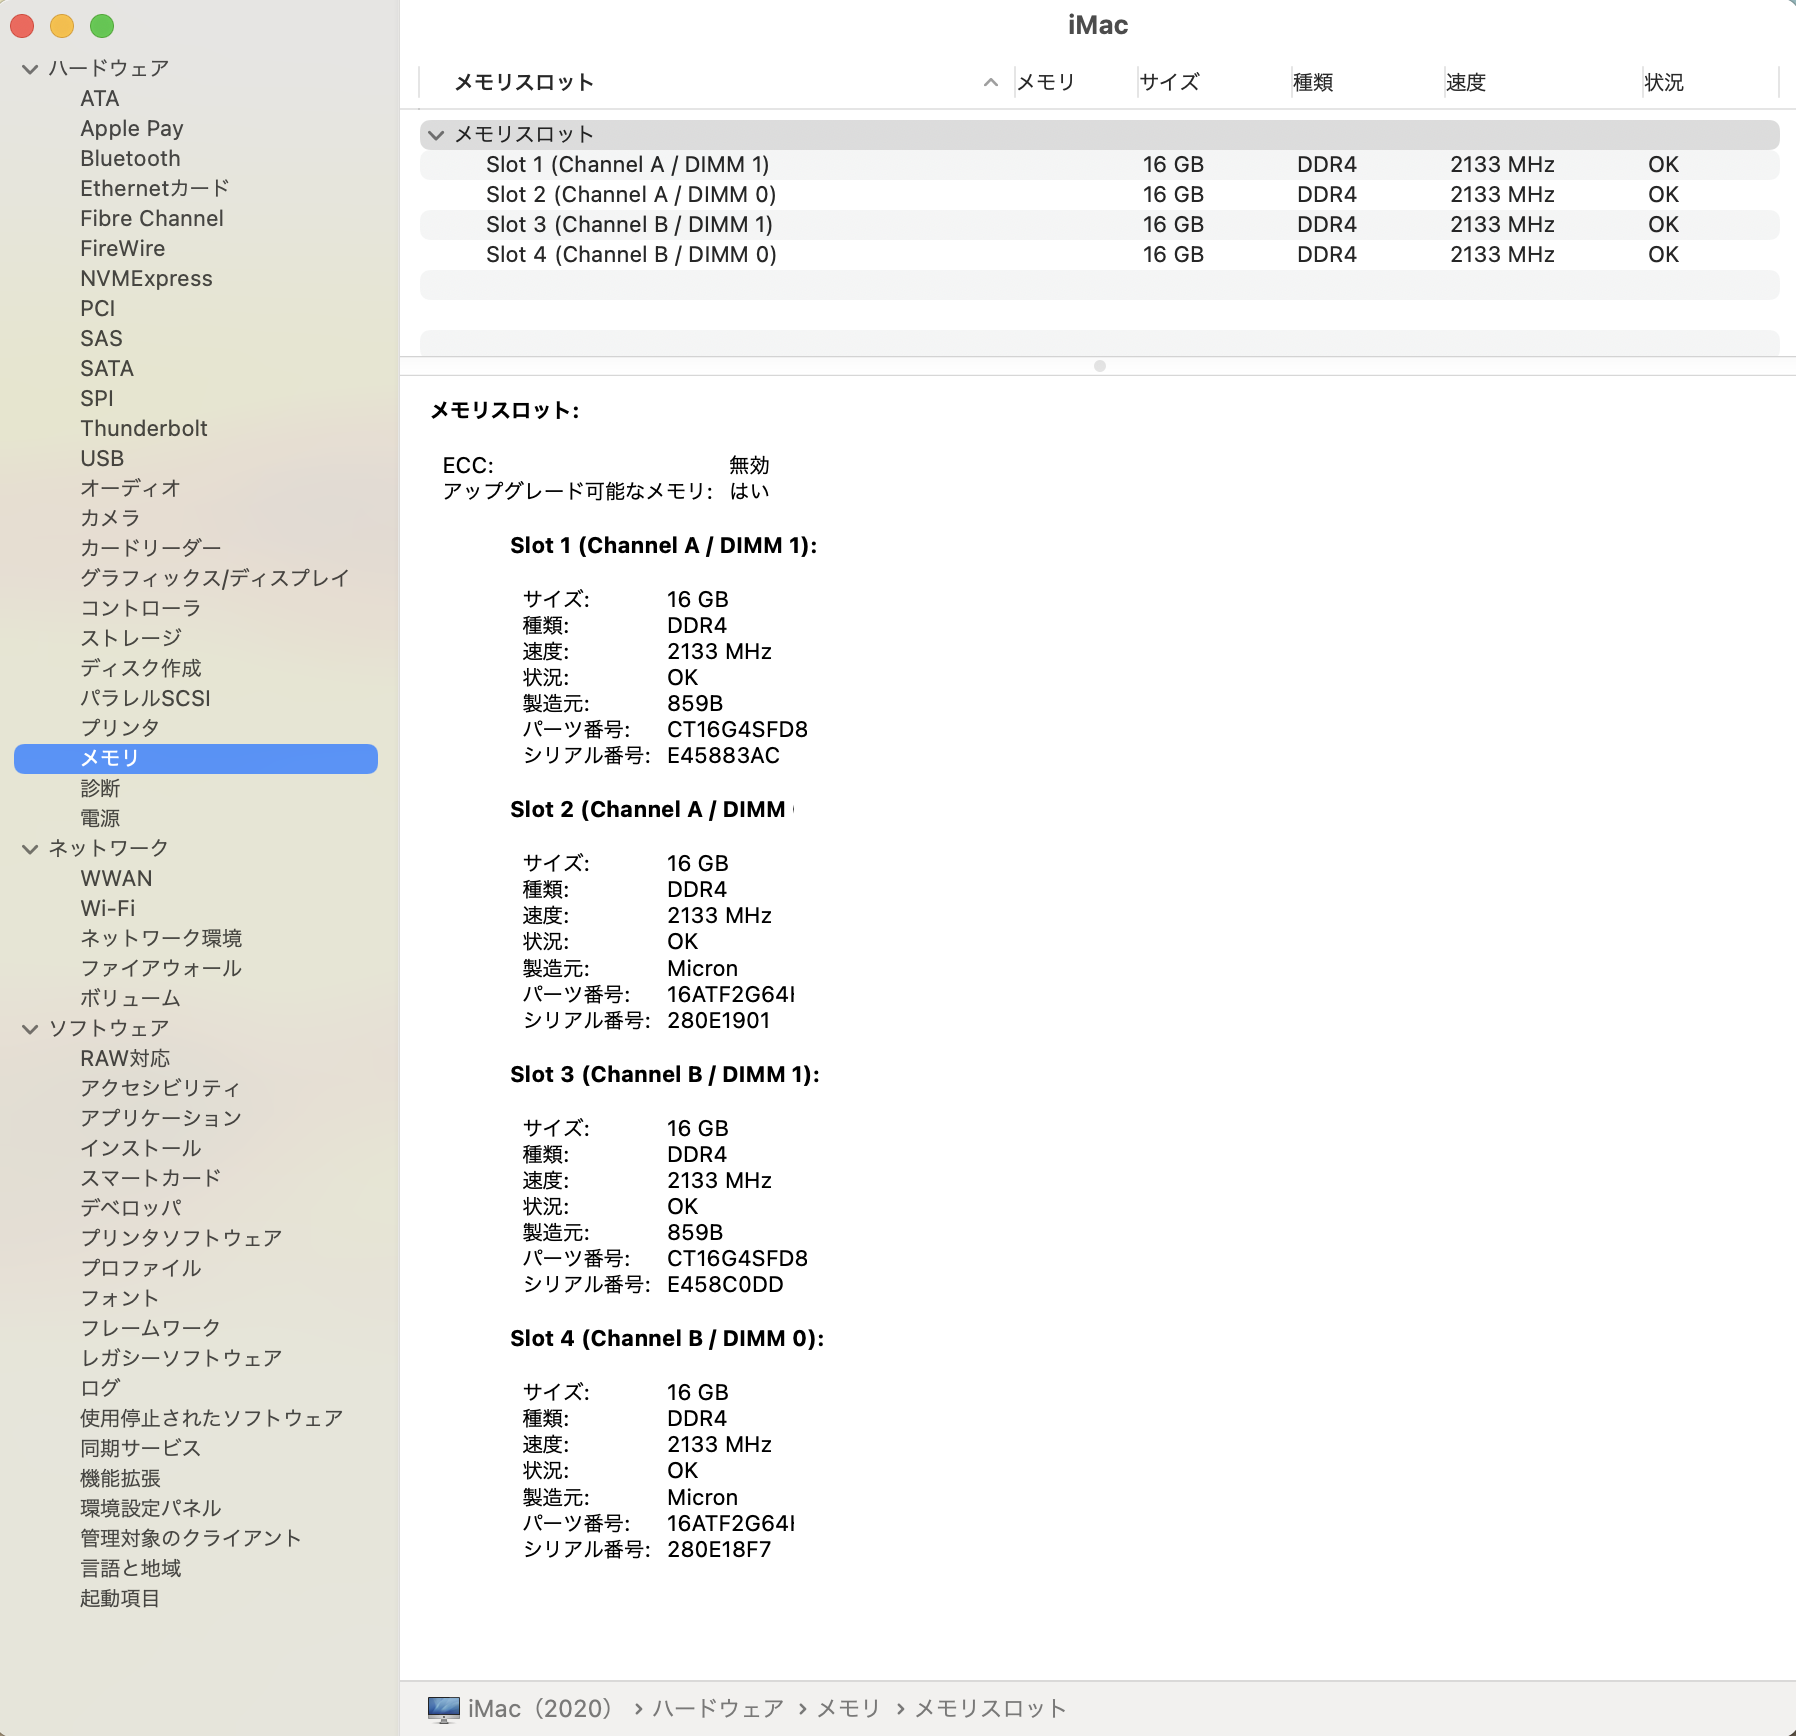This screenshot has height=1736, width=1796.
Task: Select ログ in the sidebar
Action: (100, 1388)
